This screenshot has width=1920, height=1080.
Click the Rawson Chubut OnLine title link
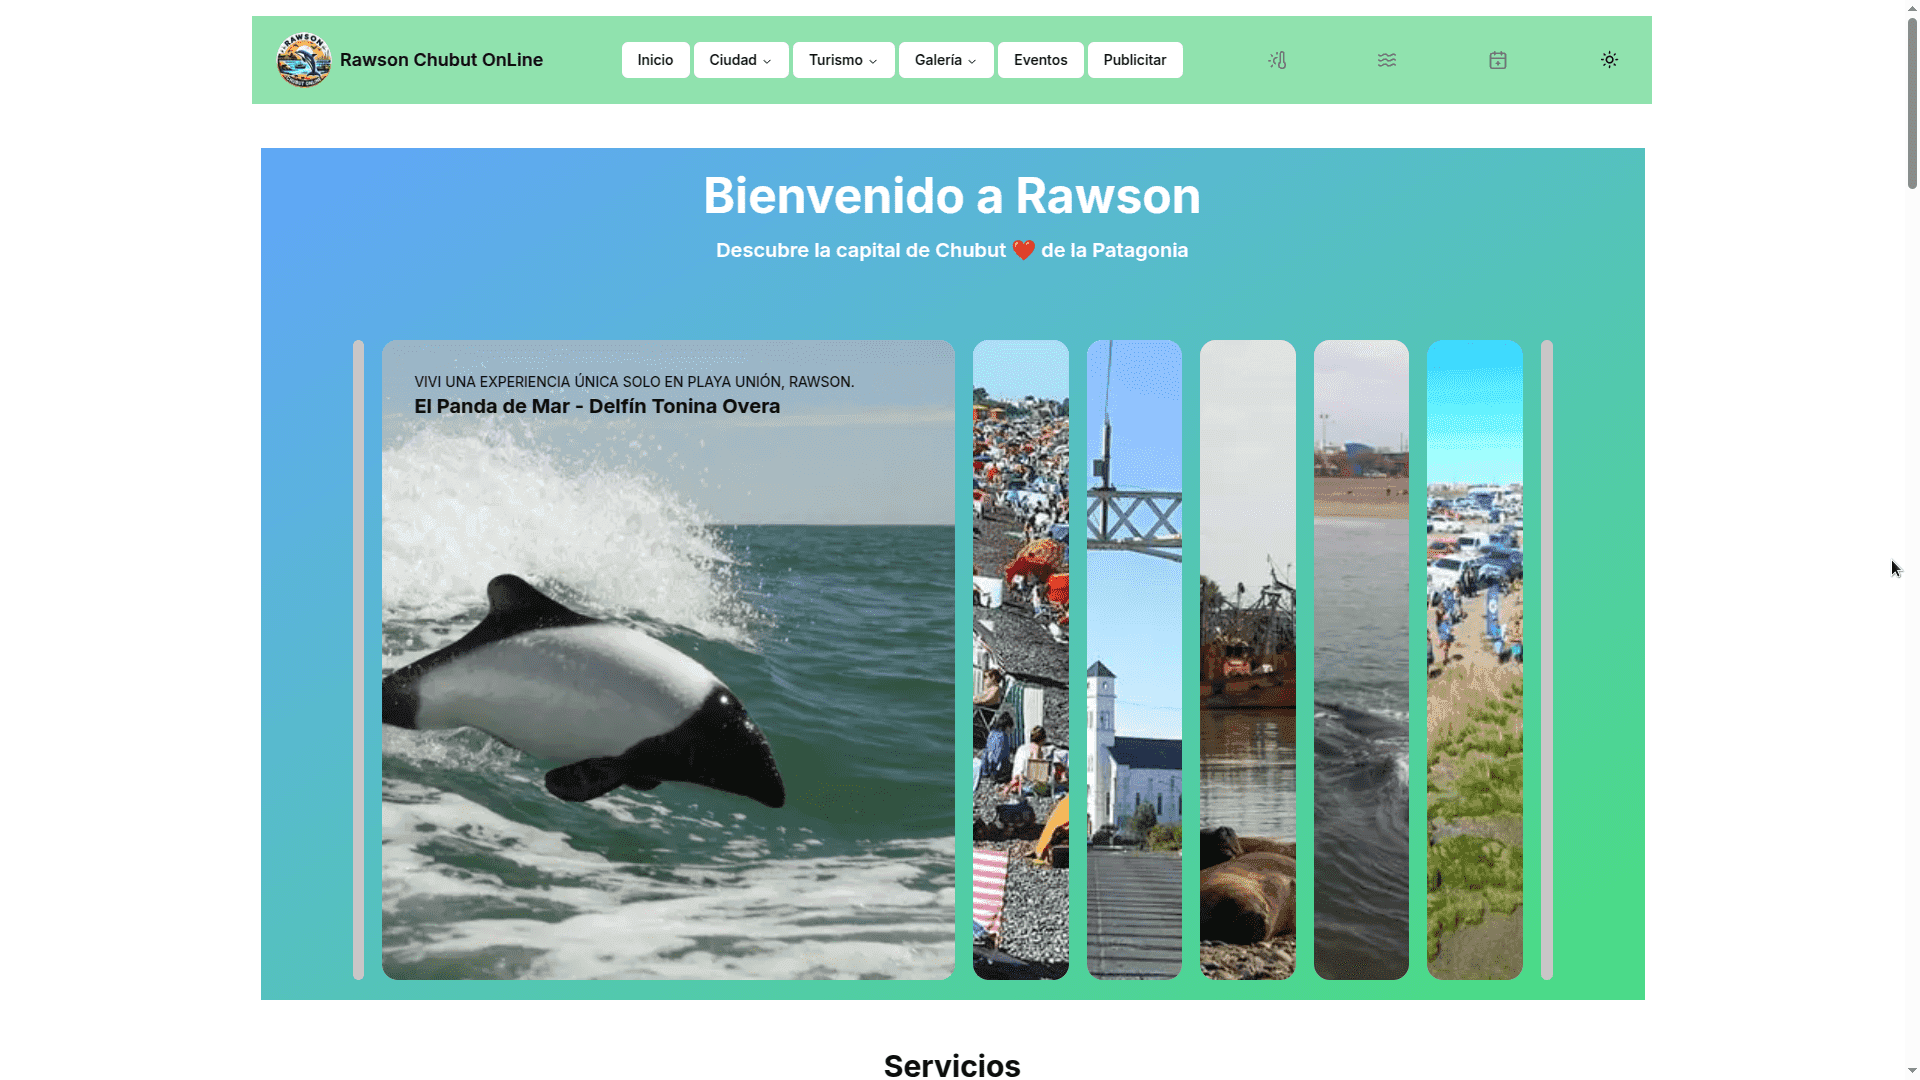(441, 60)
